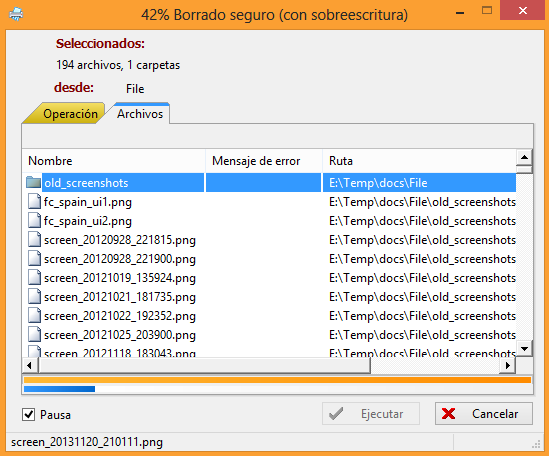This screenshot has height=456, width=549.
Task: Click the Ruta column header
Action: tap(419, 161)
